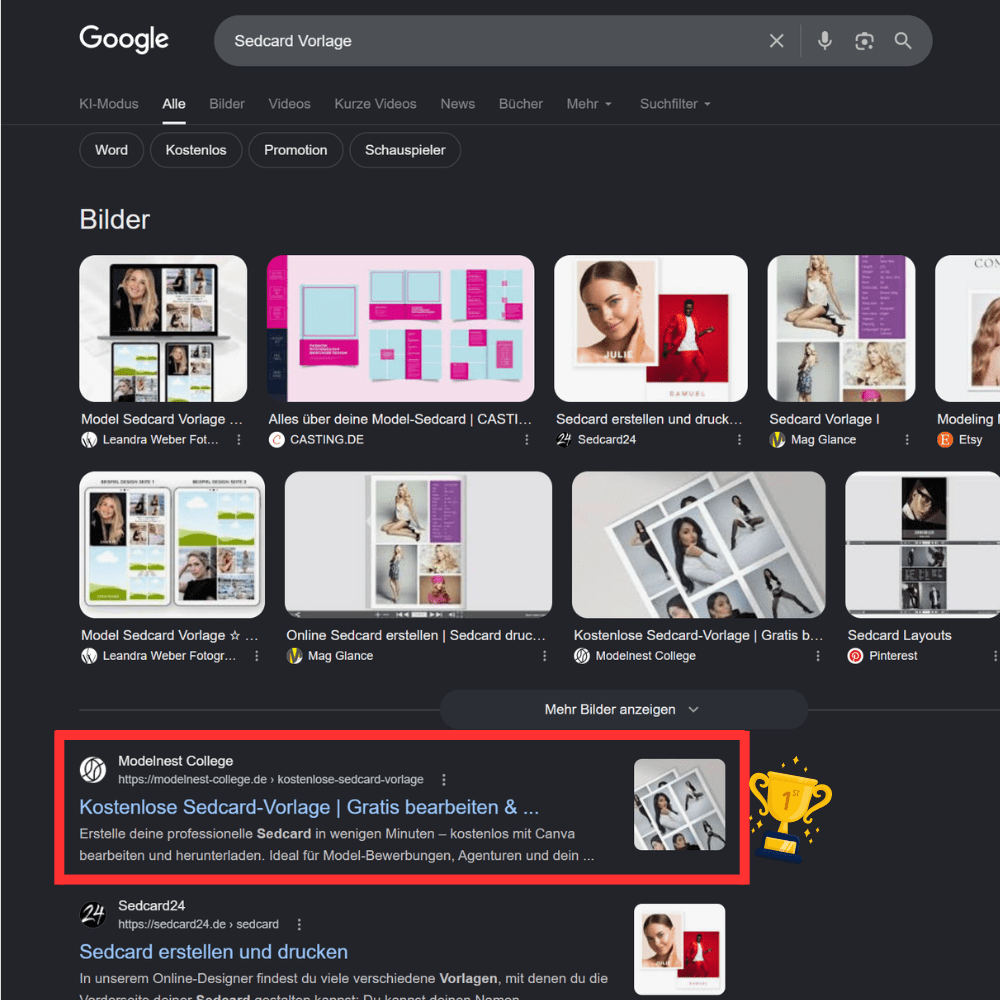This screenshot has height=1000, width=1000.
Task: Open Pinterest Sedcard Layouts image thumbnail
Action: pyautogui.click(x=922, y=545)
